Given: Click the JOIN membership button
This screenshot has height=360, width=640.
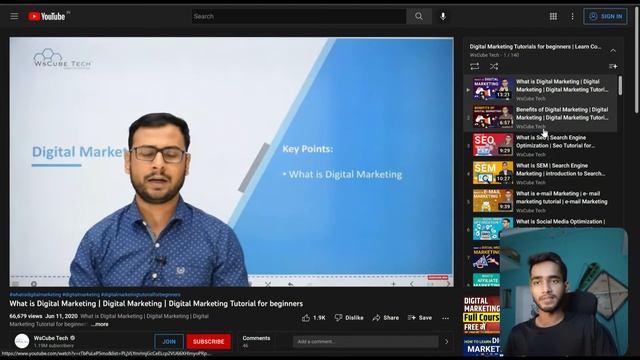Looking at the screenshot, I should [x=169, y=342].
